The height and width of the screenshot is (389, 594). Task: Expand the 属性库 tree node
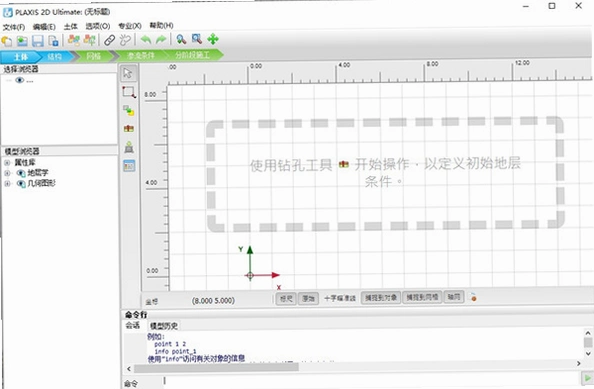7,163
